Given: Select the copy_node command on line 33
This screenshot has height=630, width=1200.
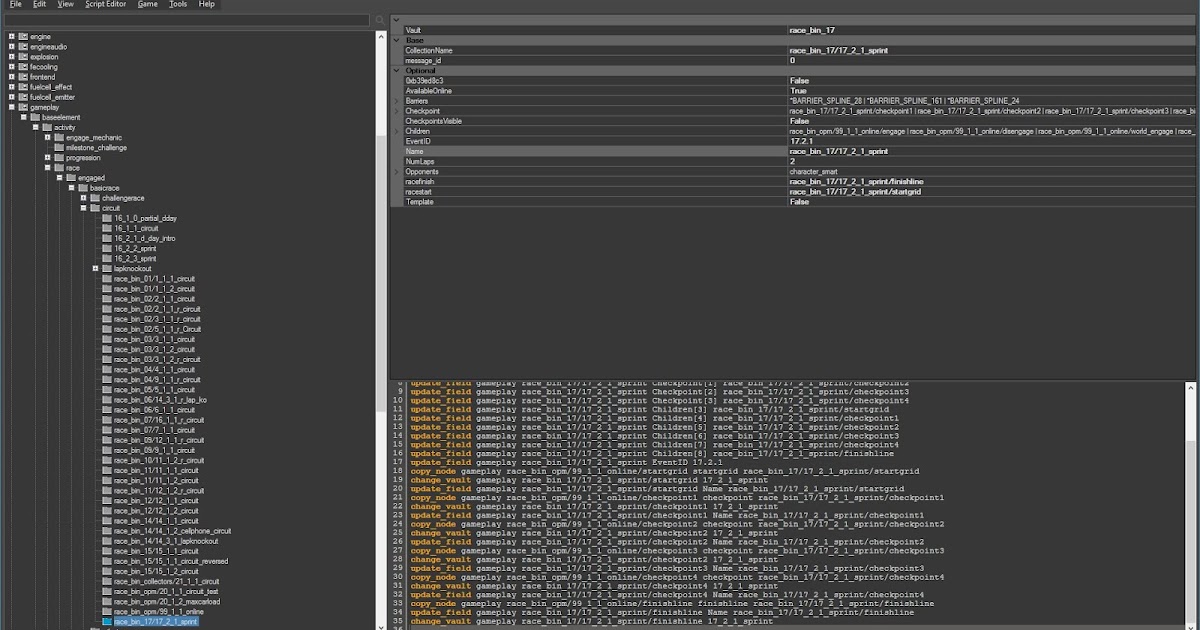Looking at the screenshot, I should [432, 604].
